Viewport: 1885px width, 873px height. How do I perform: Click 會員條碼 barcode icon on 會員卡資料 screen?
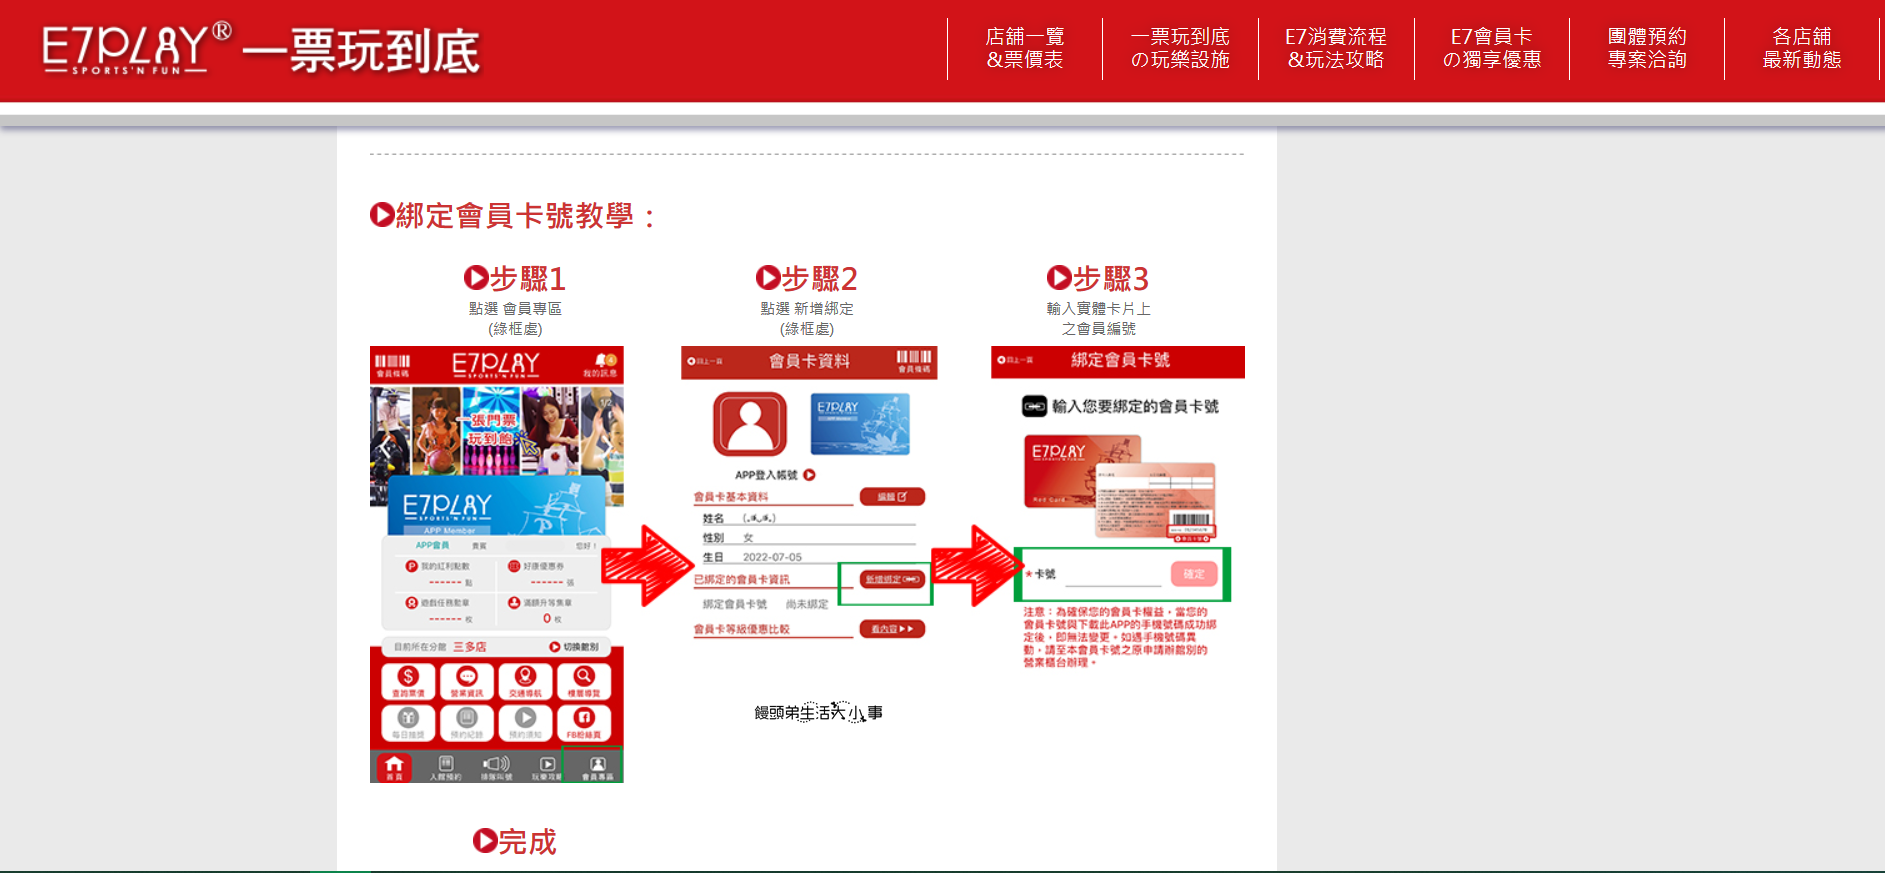pos(914,362)
